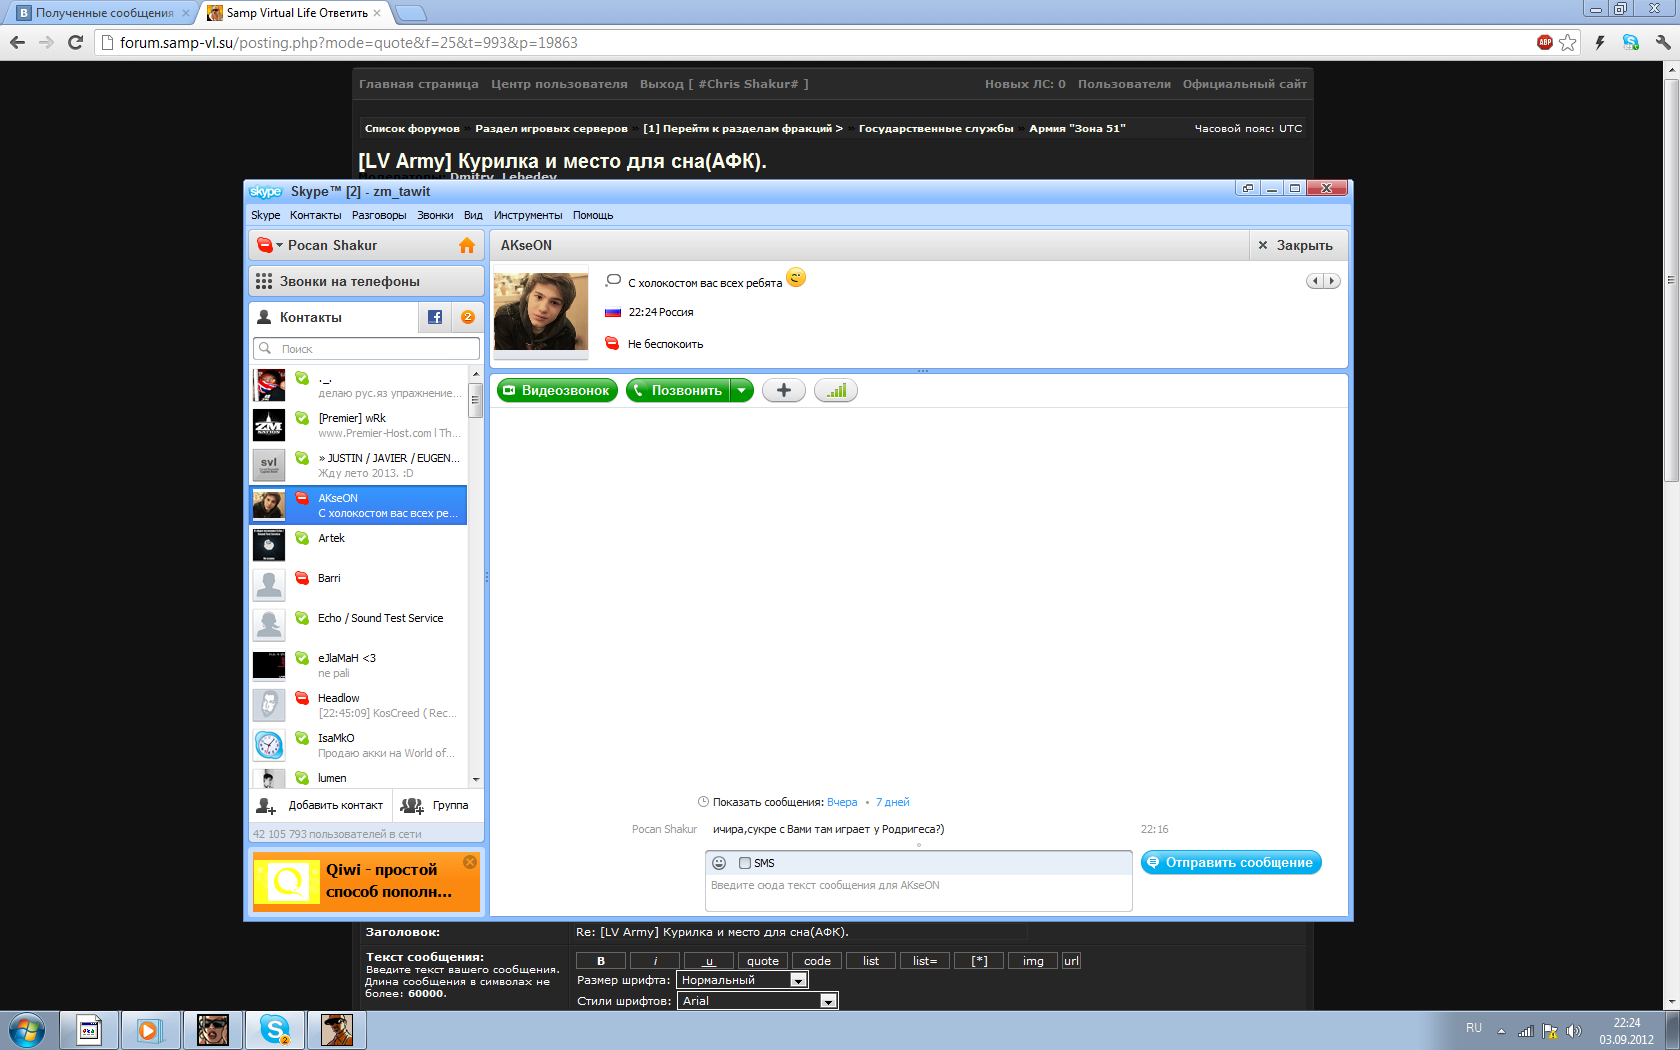Open the Chrome wrench settings menu
1680x1050 pixels.
click(x=1663, y=42)
